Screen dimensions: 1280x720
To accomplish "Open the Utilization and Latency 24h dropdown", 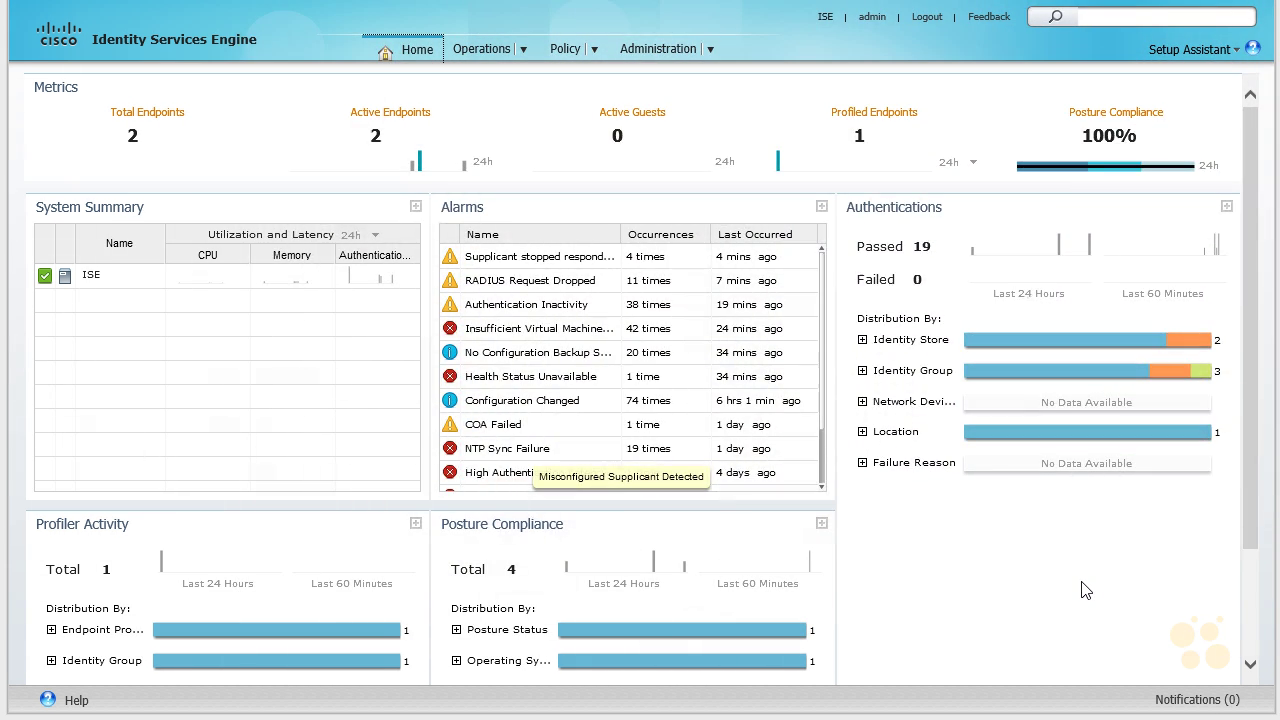I will (x=375, y=235).
